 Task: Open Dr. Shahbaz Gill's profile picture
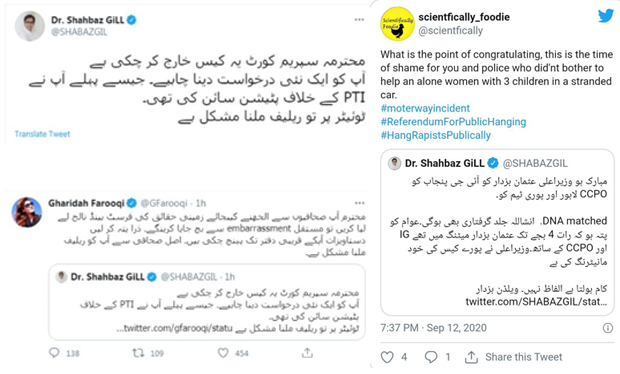[30, 26]
